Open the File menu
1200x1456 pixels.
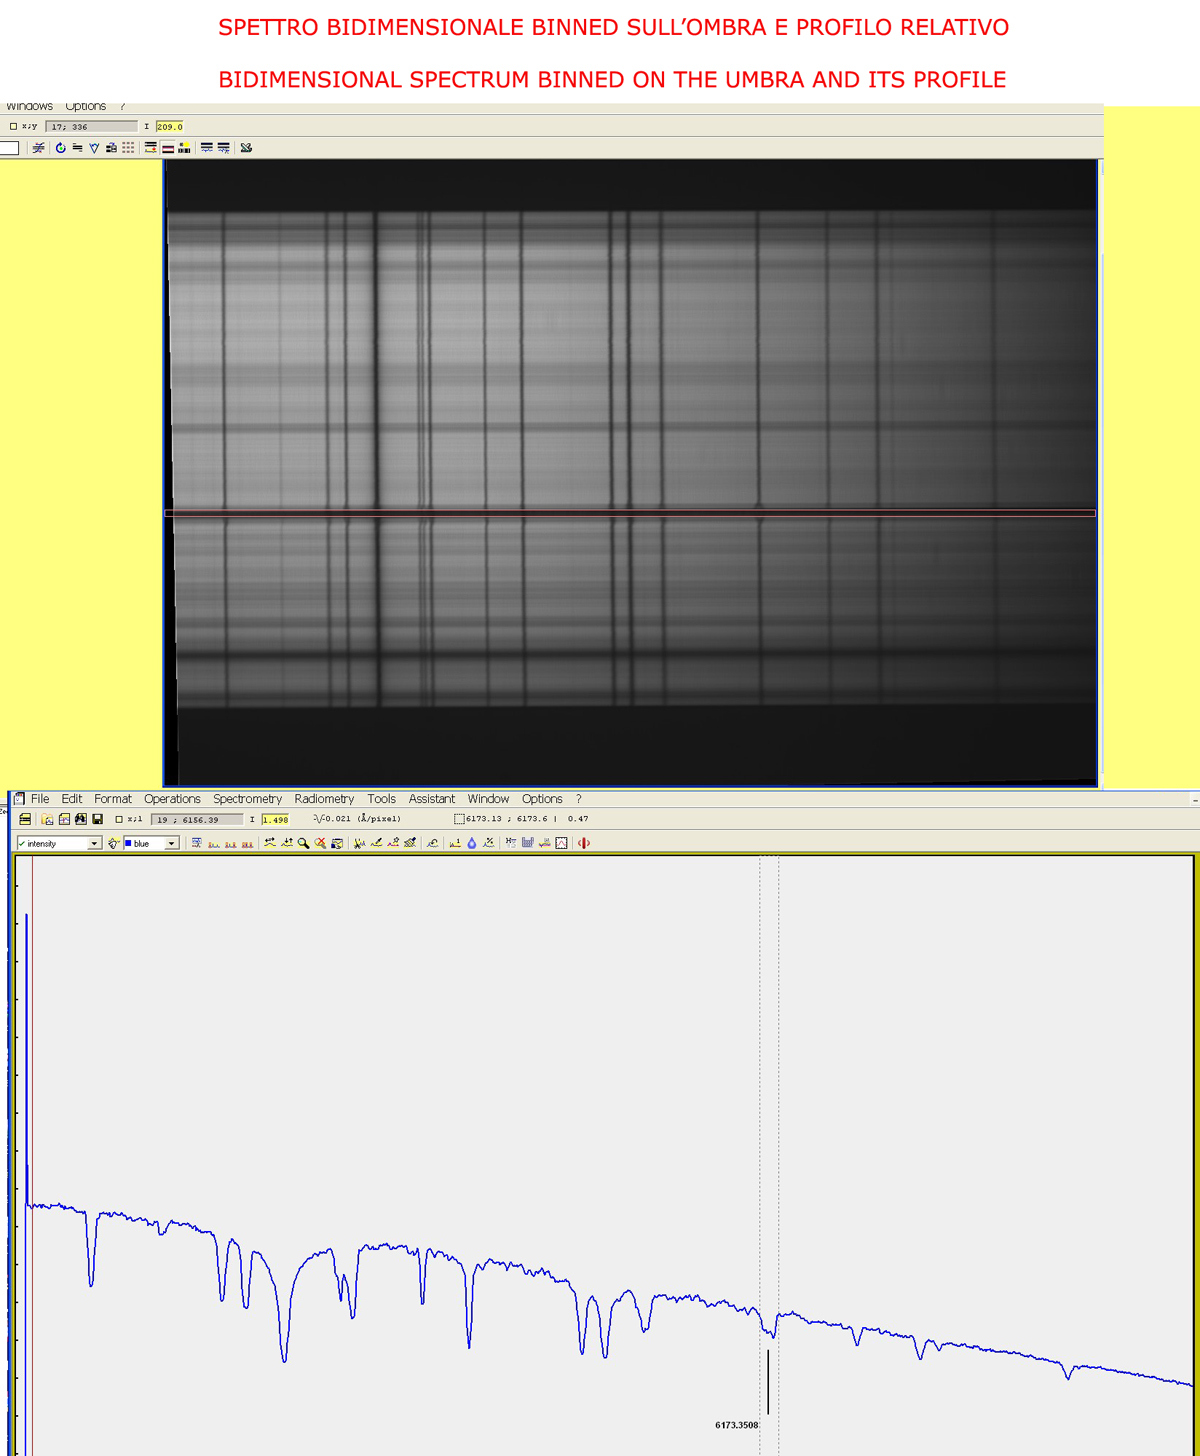40,799
